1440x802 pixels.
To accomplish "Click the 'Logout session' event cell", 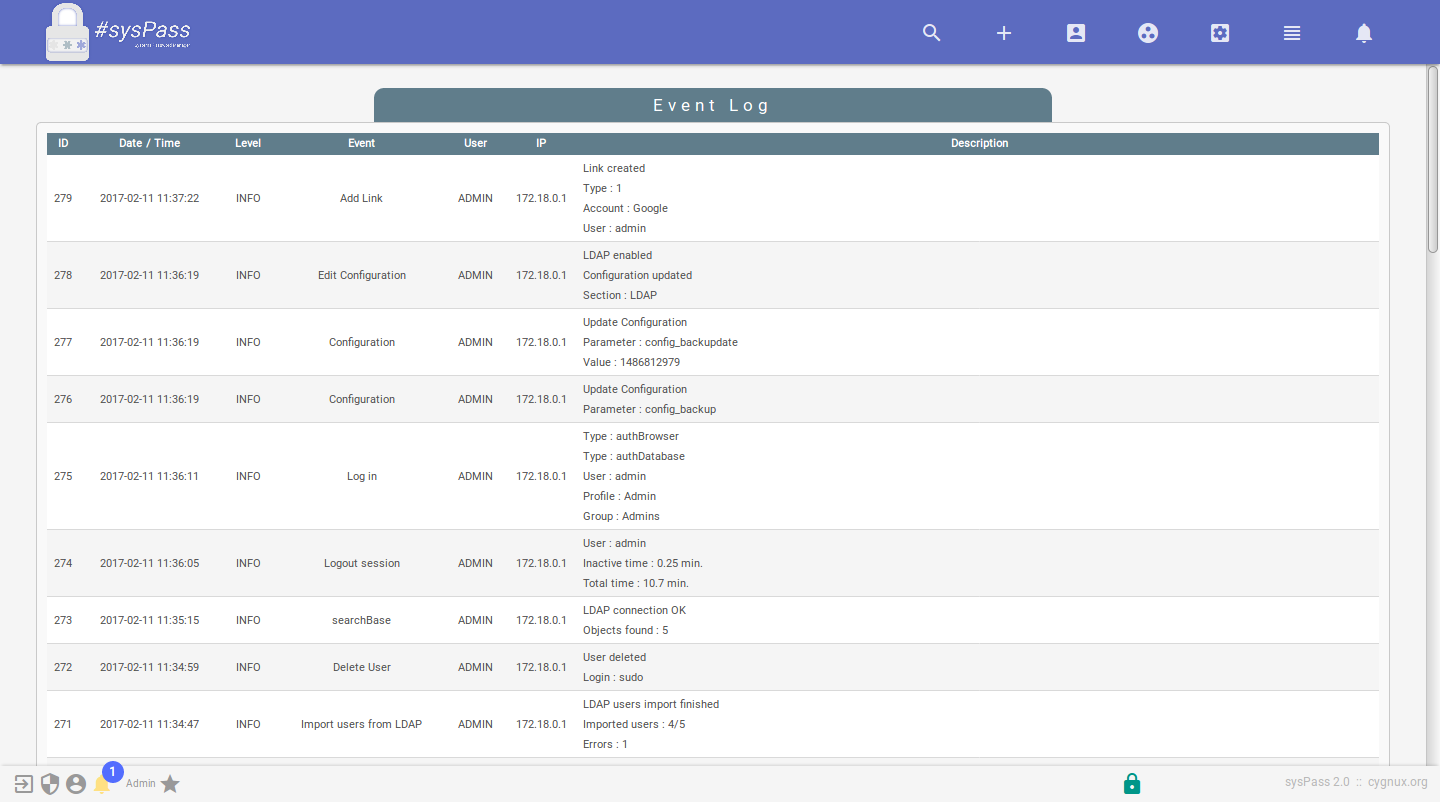I will click(362, 563).
